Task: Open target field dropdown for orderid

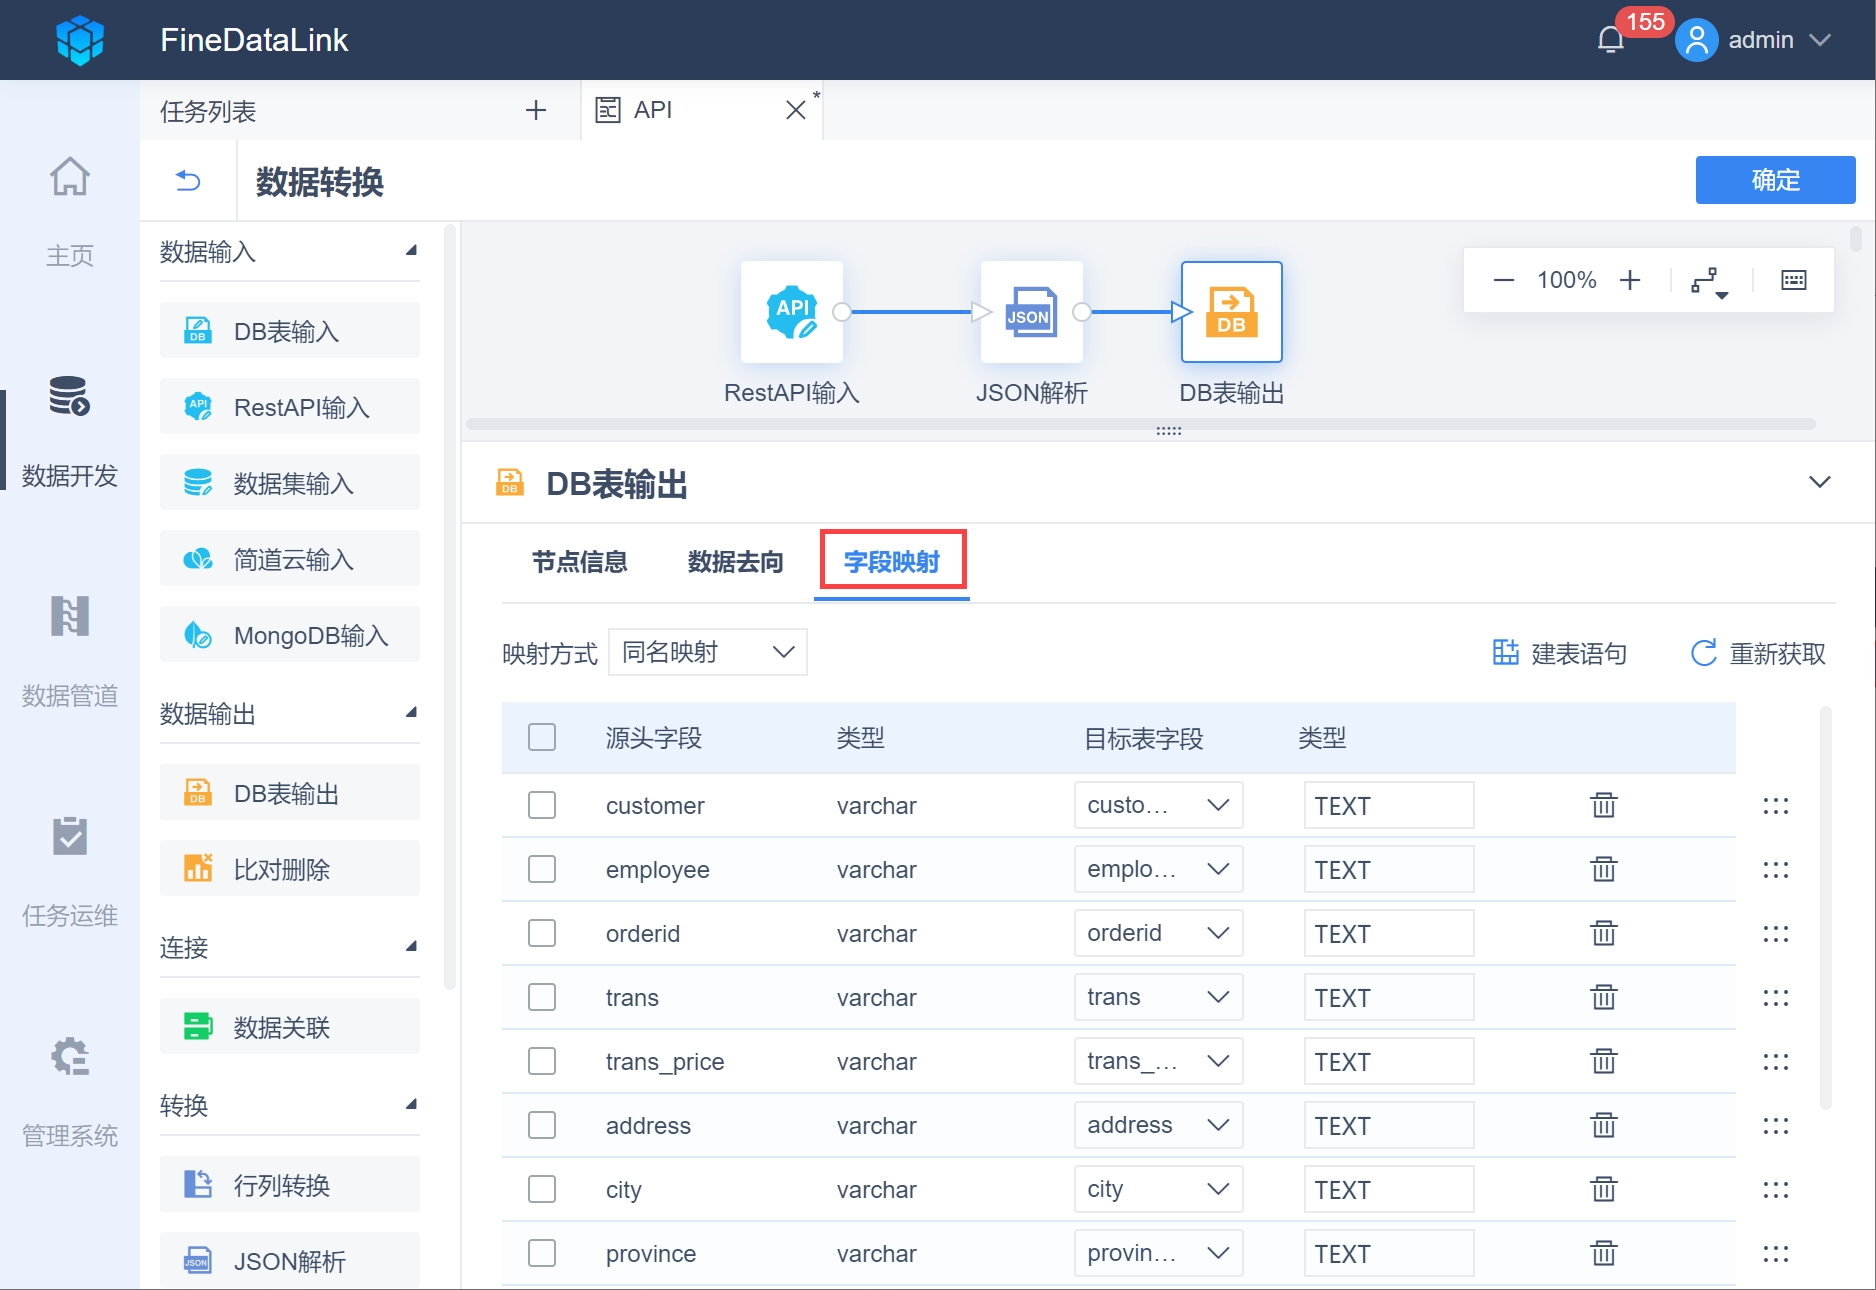Action: (1159, 933)
